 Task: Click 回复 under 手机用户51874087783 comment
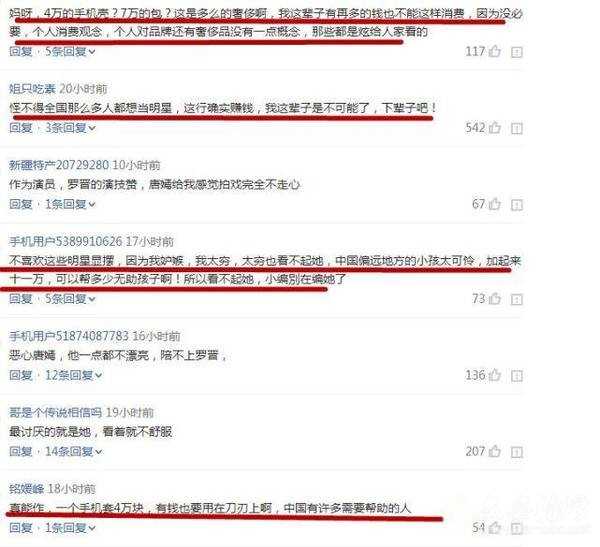pos(21,375)
